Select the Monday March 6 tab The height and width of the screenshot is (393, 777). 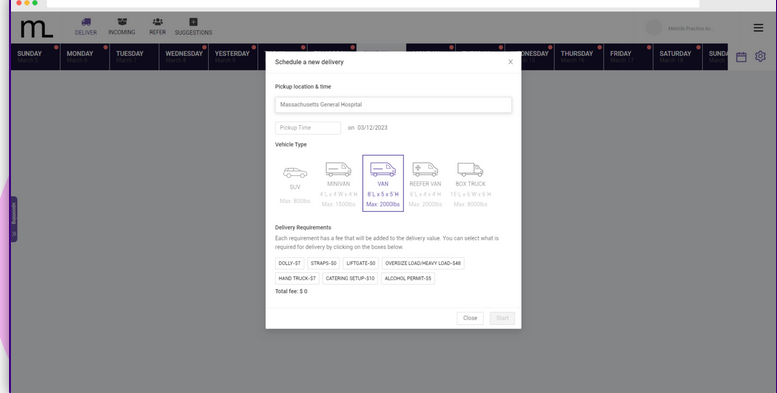pos(85,56)
